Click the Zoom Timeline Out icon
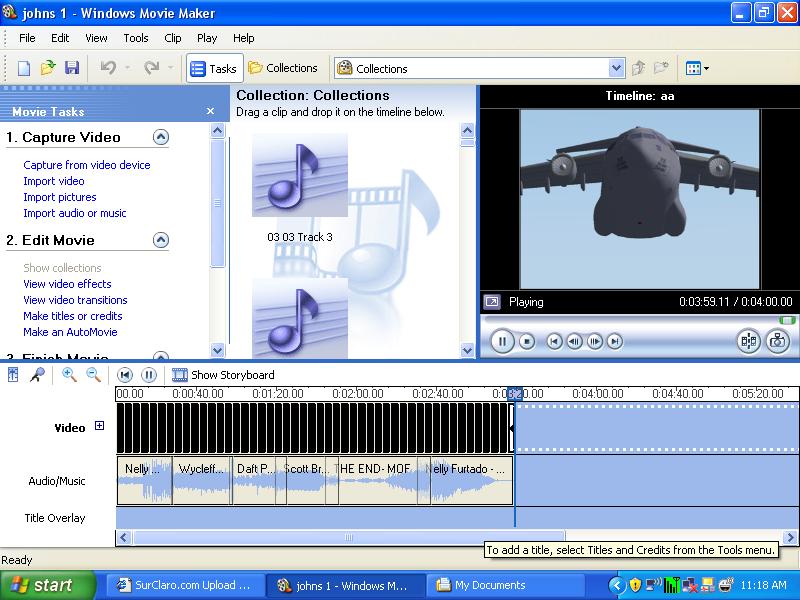Screen dimensions: 800x600 click(x=93, y=375)
